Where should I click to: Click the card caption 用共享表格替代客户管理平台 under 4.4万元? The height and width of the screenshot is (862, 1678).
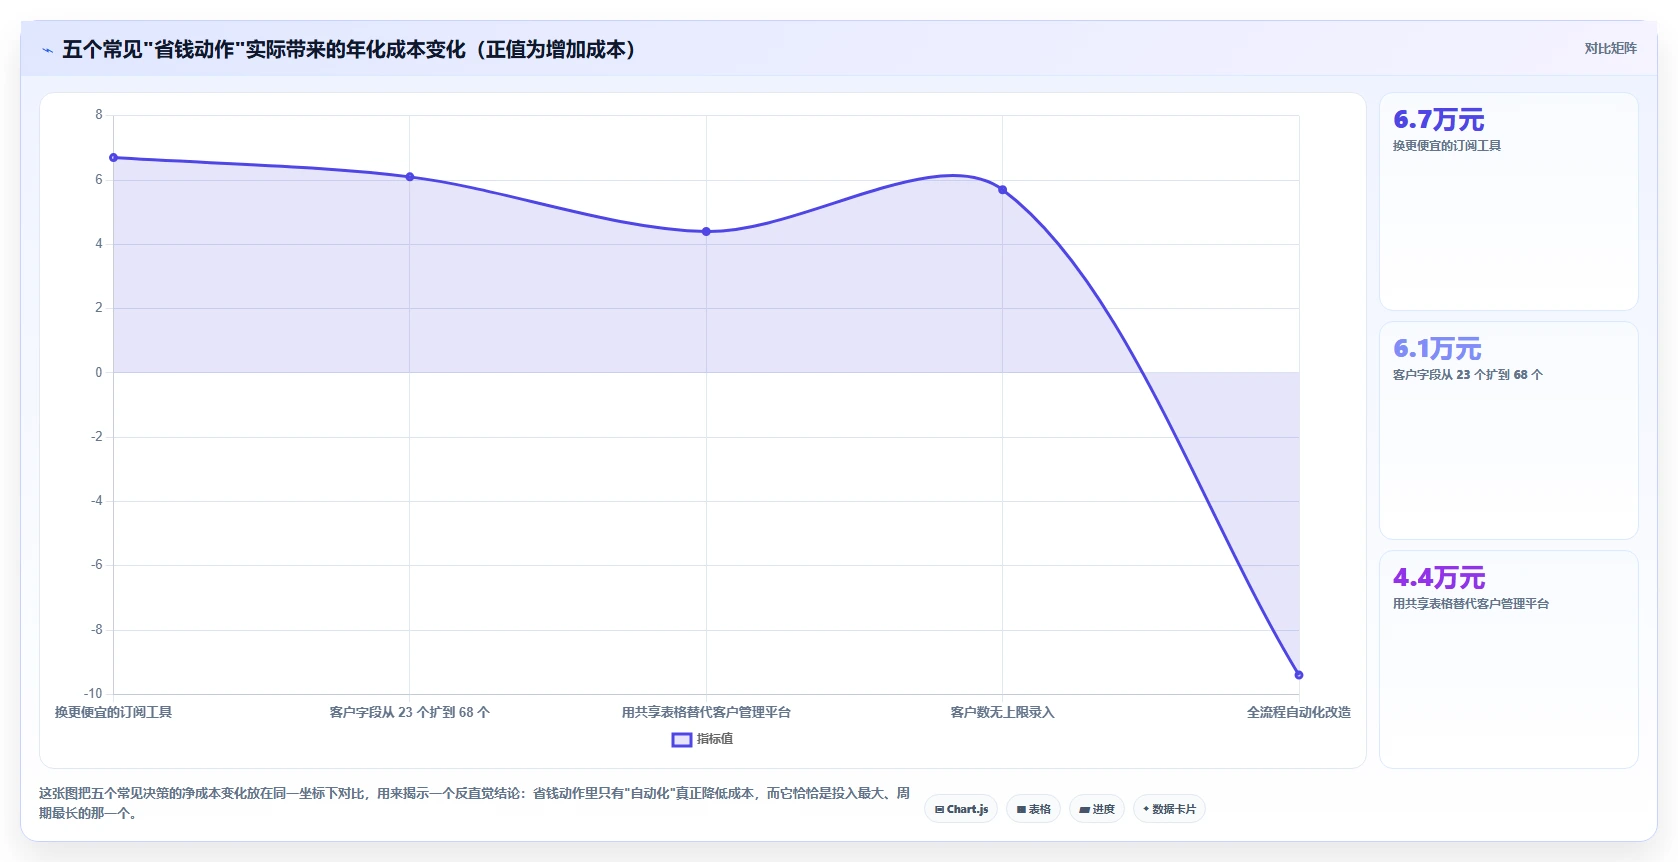1471,604
